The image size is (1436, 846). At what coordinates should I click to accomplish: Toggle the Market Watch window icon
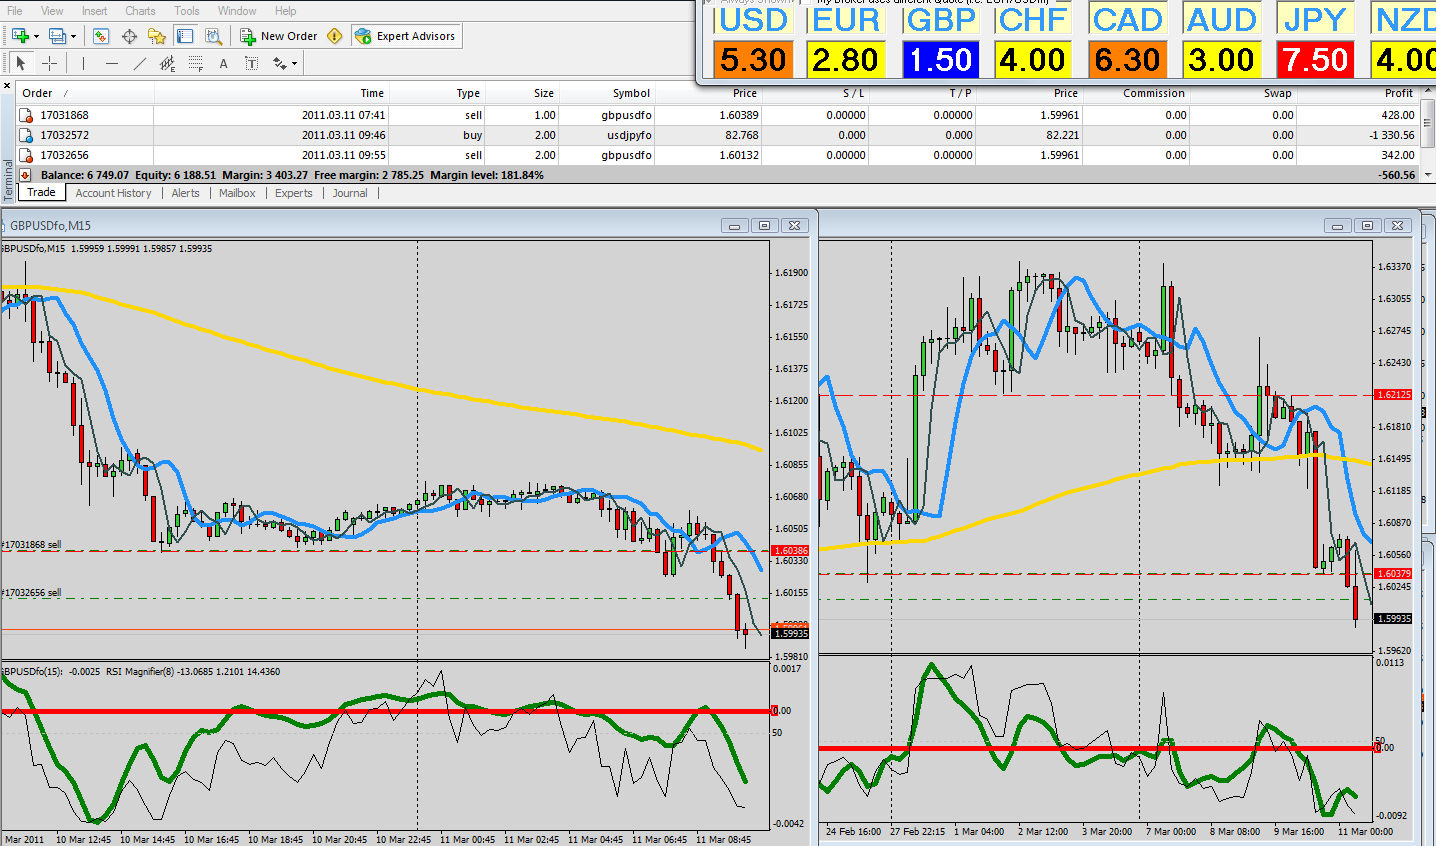click(101, 36)
